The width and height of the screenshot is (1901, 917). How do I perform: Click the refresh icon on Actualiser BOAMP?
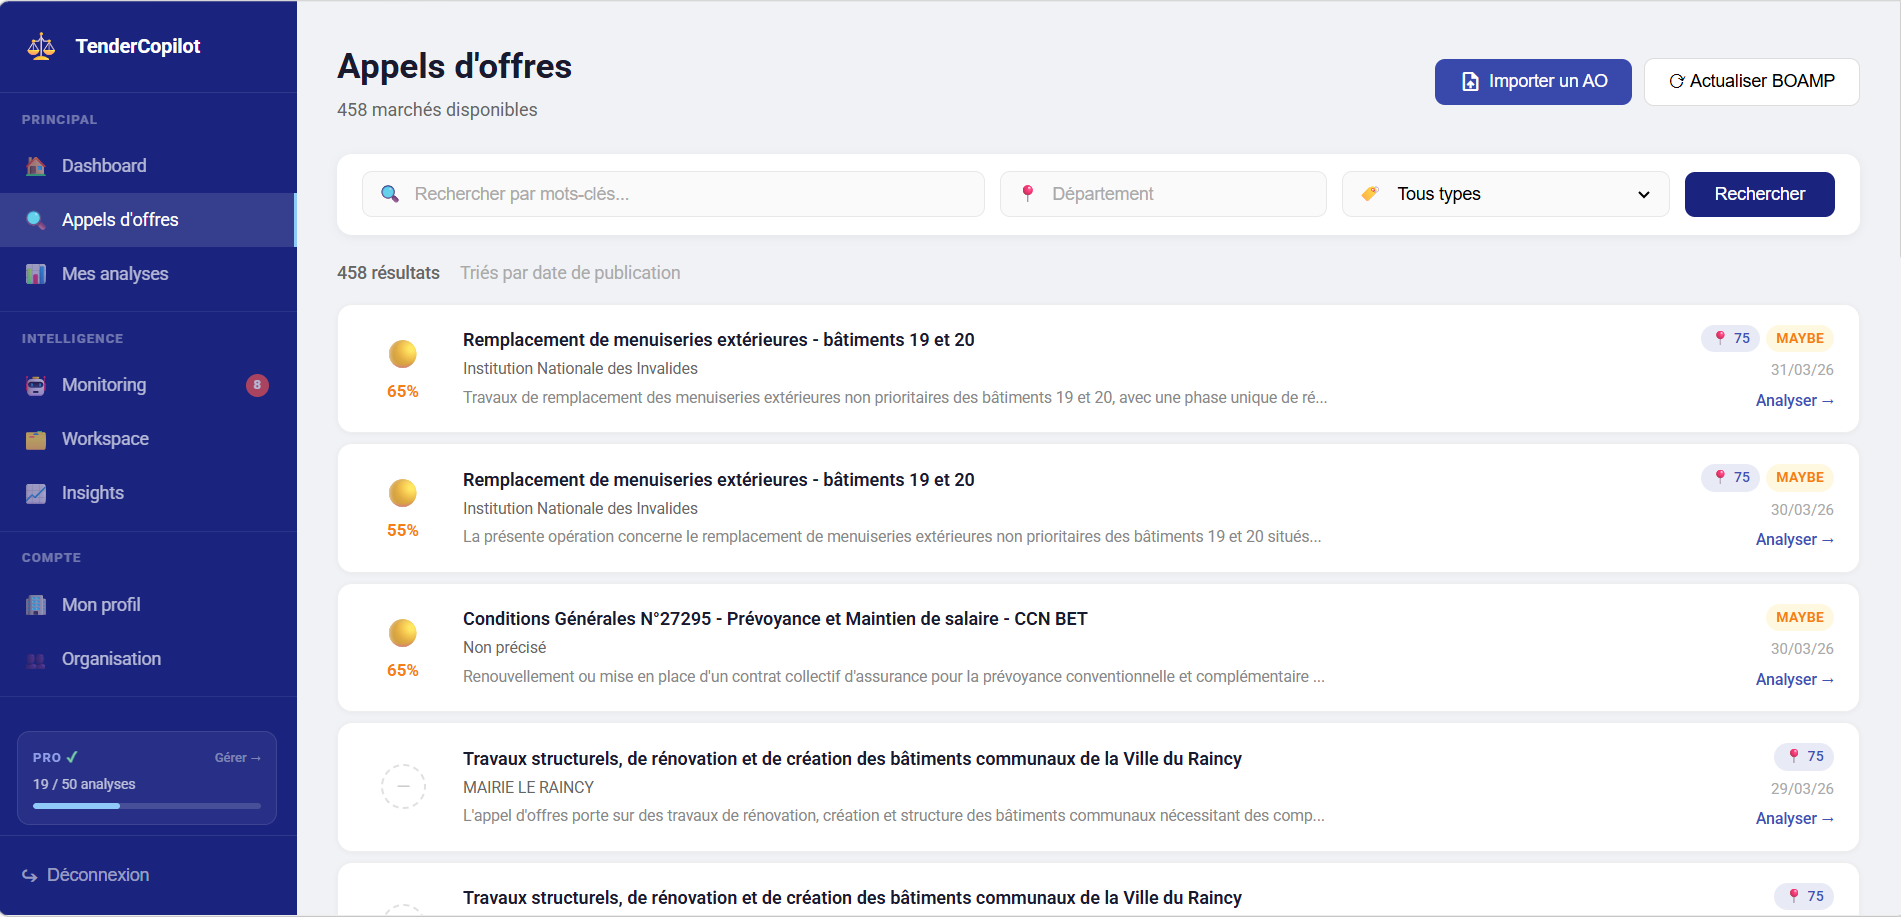pyautogui.click(x=1677, y=81)
